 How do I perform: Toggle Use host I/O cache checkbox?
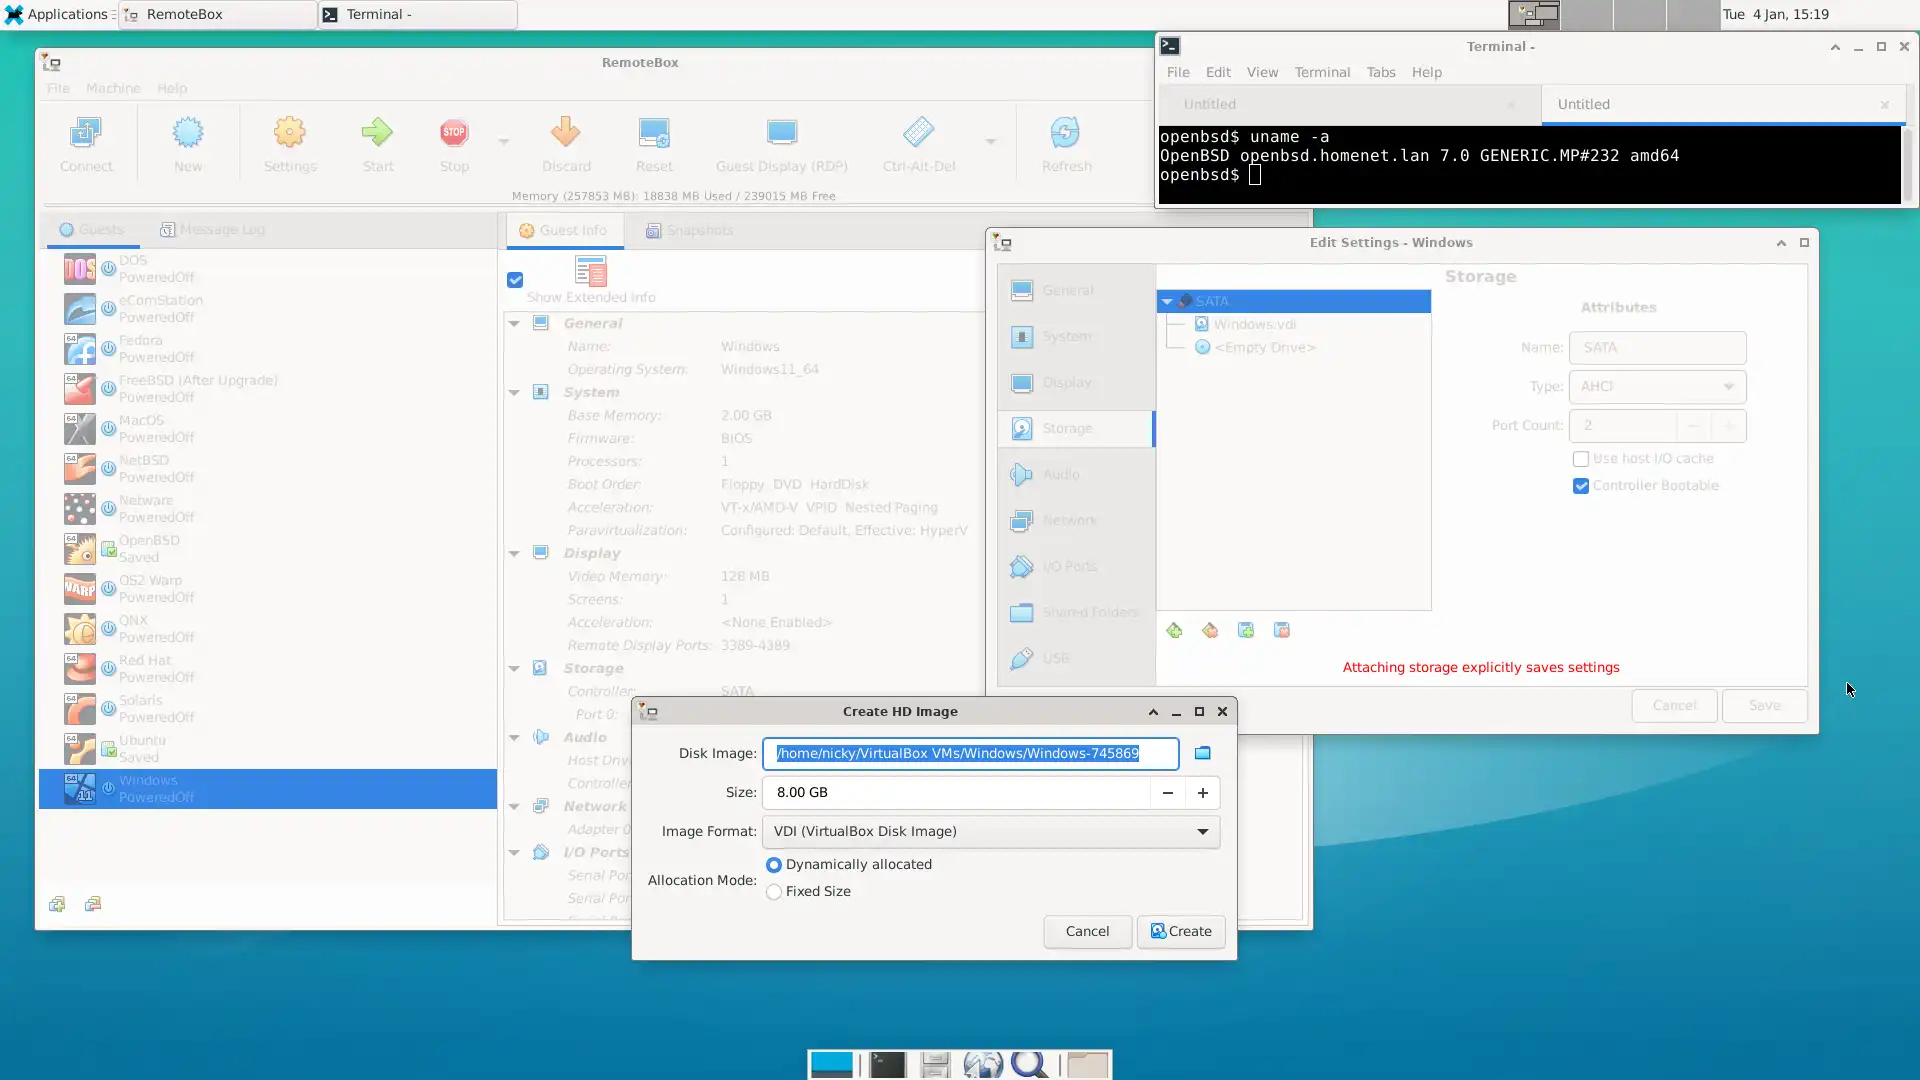click(x=1581, y=458)
